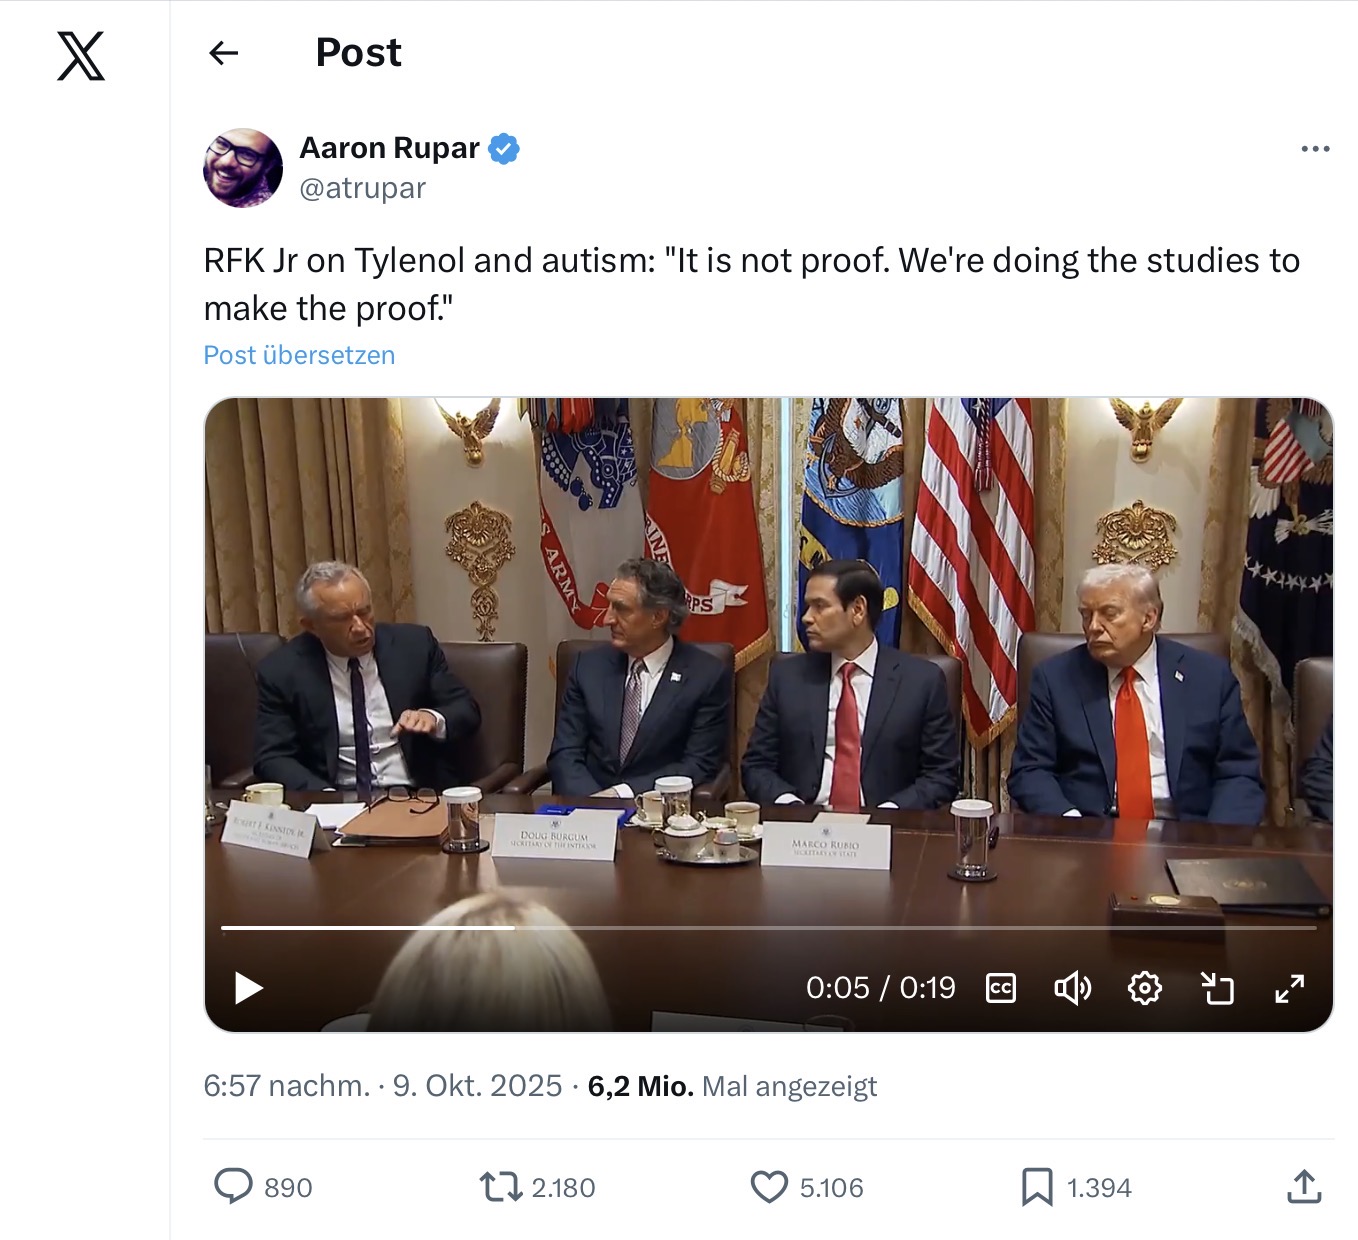Reply to the post via comment icon

pos(234,1187)
